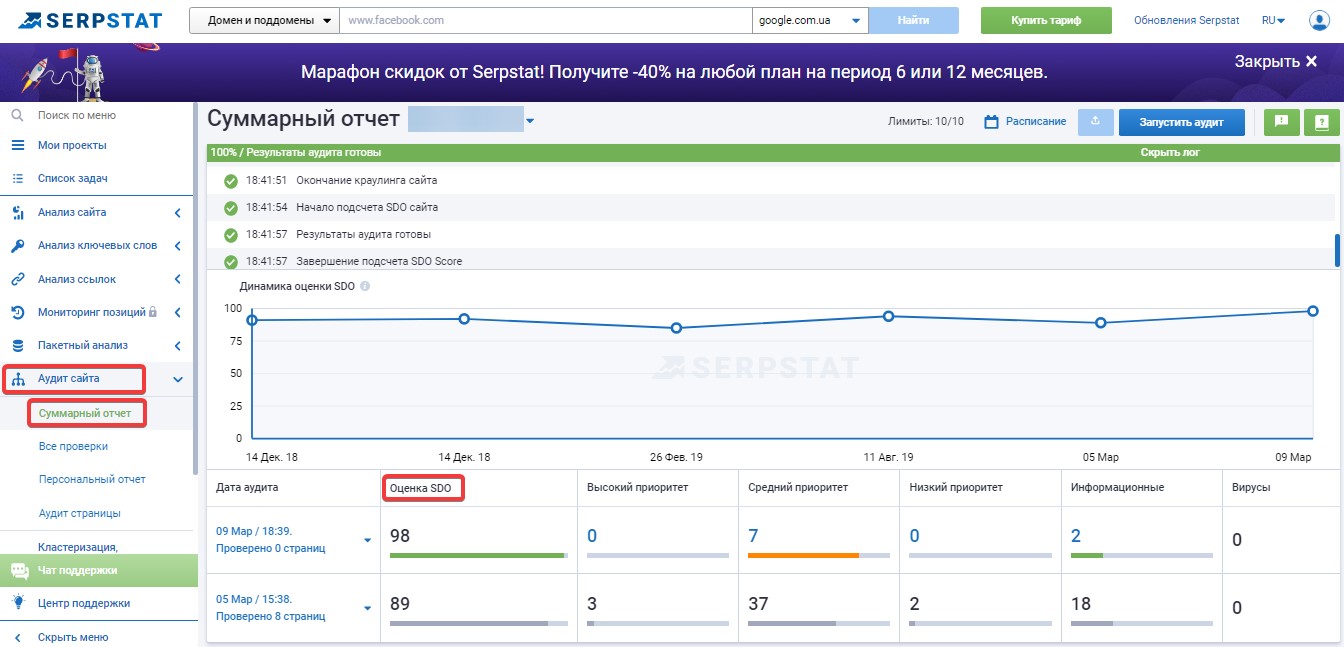Click the Аудит сайта sitemap icon
Image resolution: width=1344 pixels, height=647 pixels.
tap(18, 379)
